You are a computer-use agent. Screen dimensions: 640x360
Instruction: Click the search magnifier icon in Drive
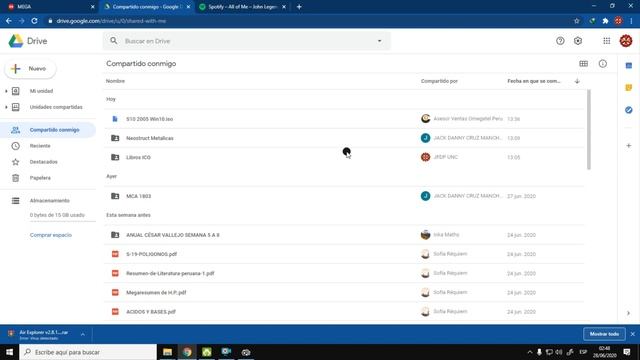pos(113,41)
